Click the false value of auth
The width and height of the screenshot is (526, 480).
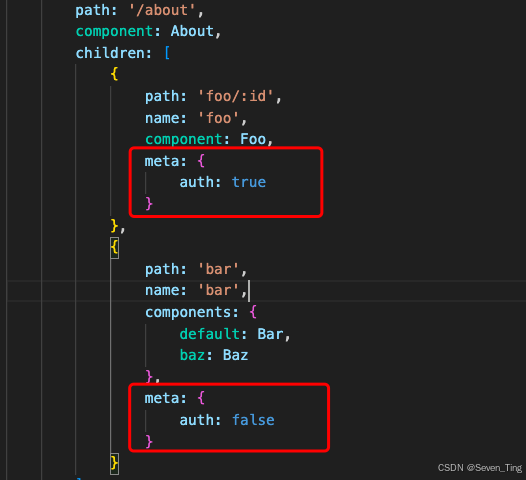(x=253, y=420)
